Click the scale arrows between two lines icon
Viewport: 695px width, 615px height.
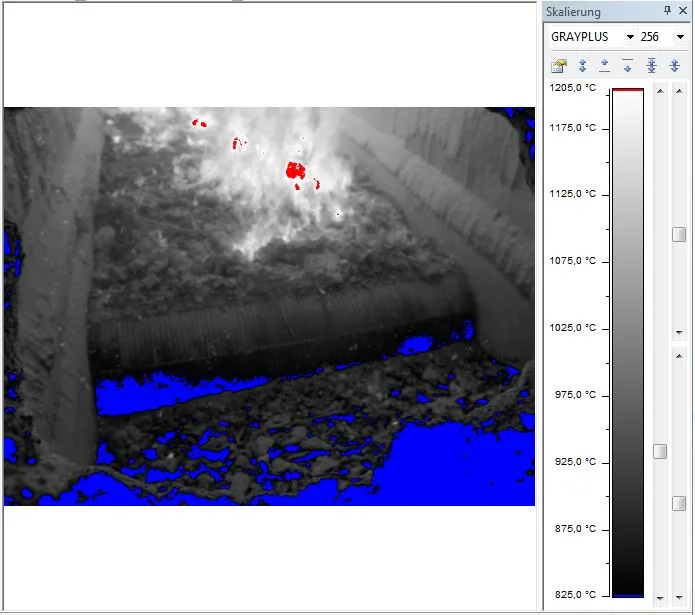pyautogui.click(x=651, y=66)
